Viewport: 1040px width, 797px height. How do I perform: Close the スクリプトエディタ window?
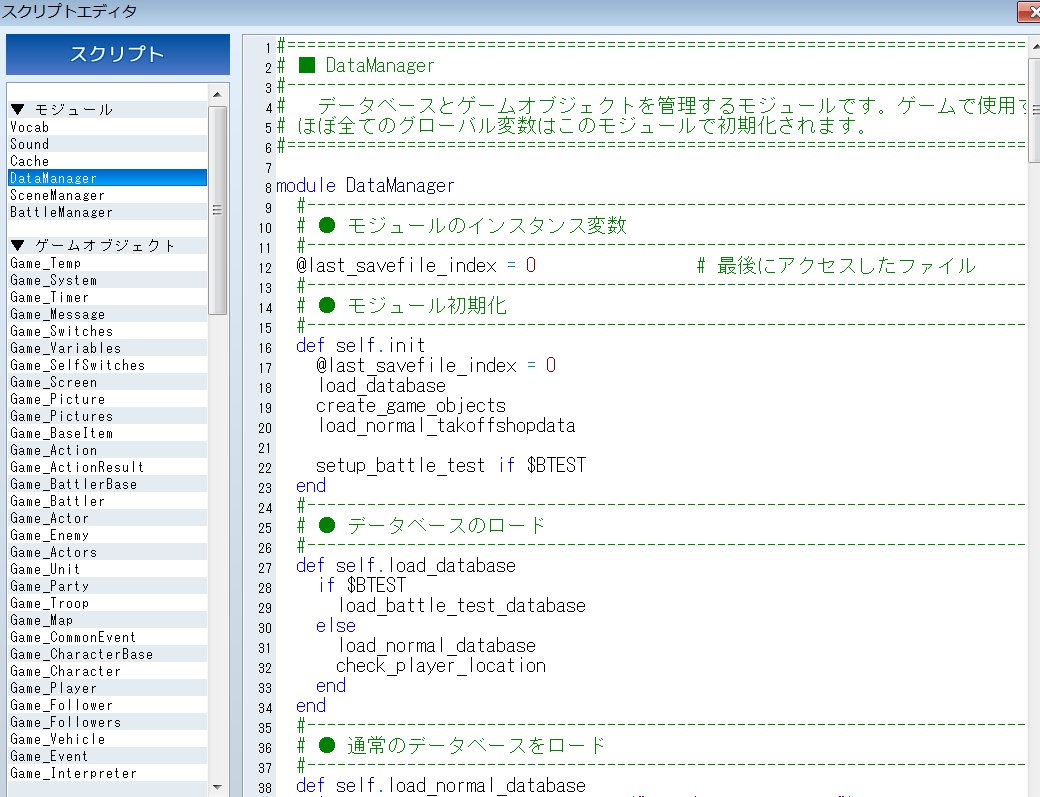coord(1029,11)
